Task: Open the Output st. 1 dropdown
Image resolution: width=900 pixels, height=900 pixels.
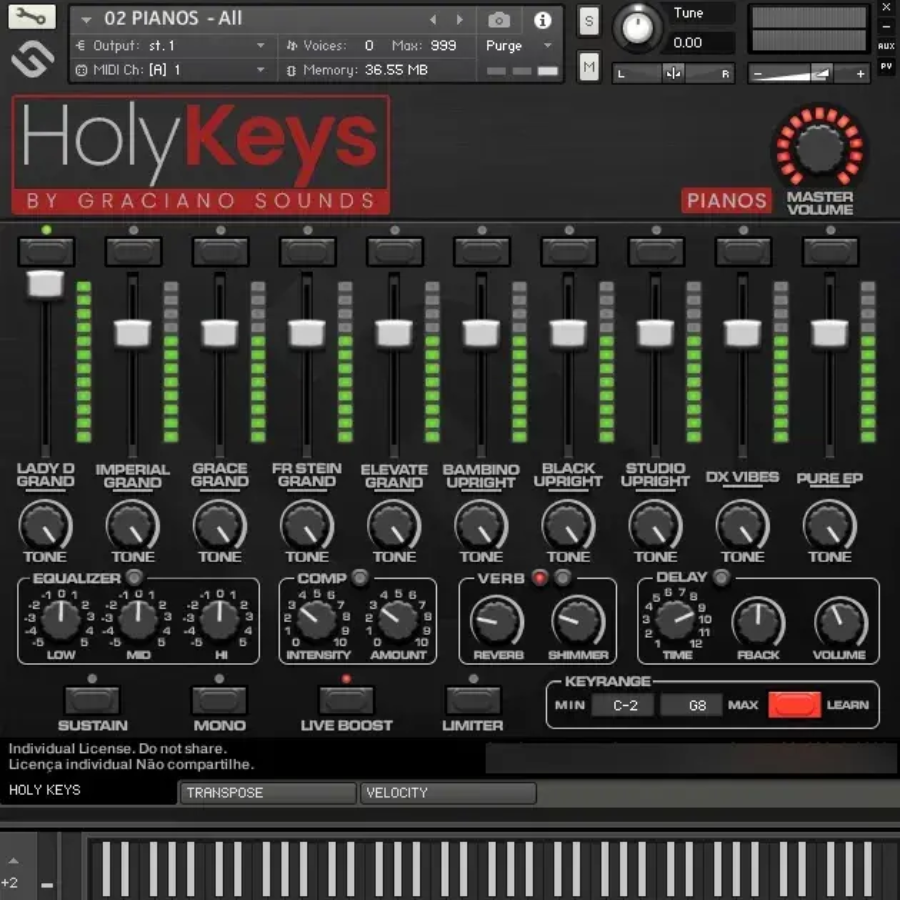Action: coord(170,45)
